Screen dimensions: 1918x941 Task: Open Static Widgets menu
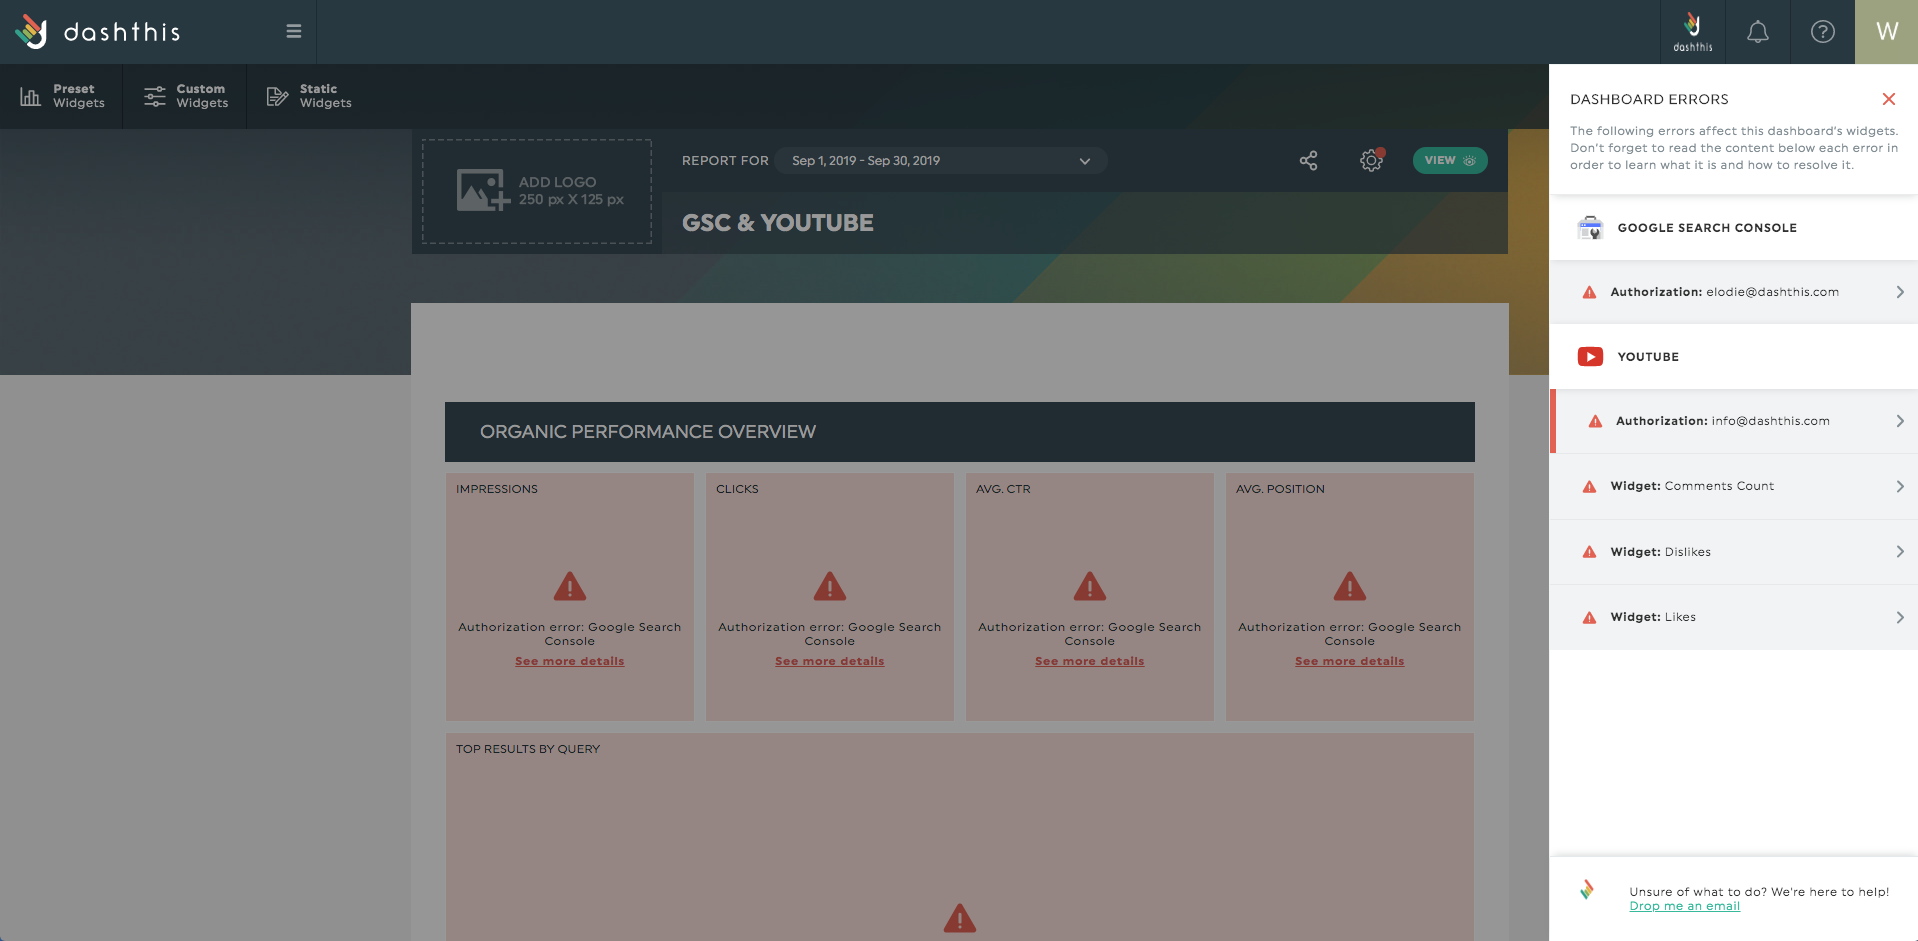coord(309,96)
